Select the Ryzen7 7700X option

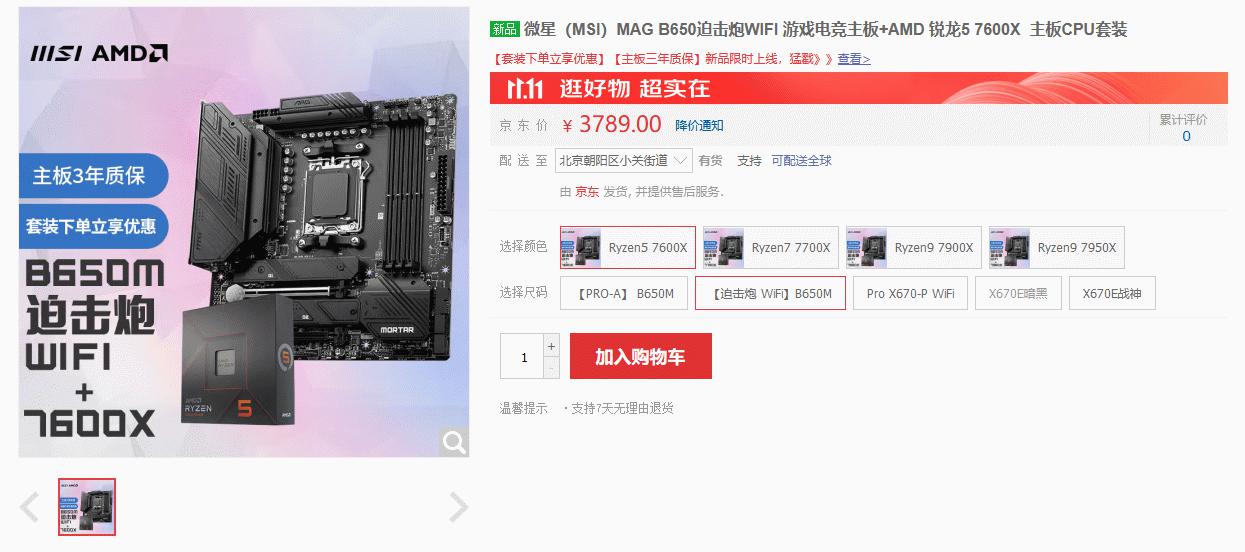tap(771, 247)
